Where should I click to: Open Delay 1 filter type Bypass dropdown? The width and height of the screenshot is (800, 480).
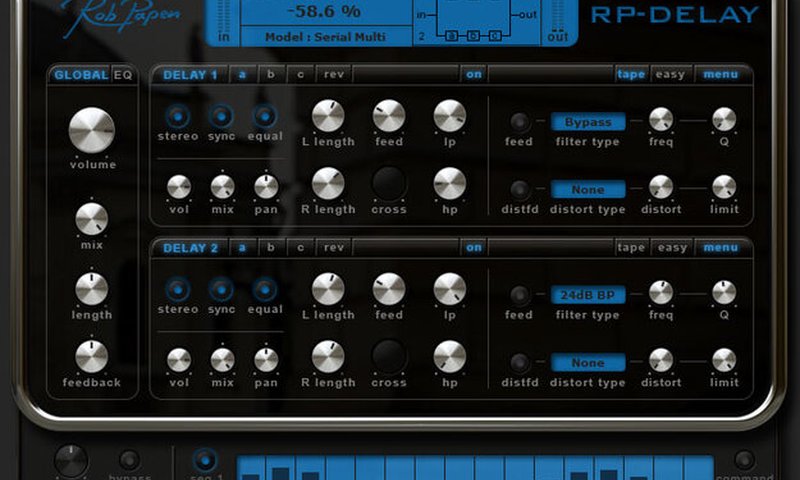(x=588, y=122)
